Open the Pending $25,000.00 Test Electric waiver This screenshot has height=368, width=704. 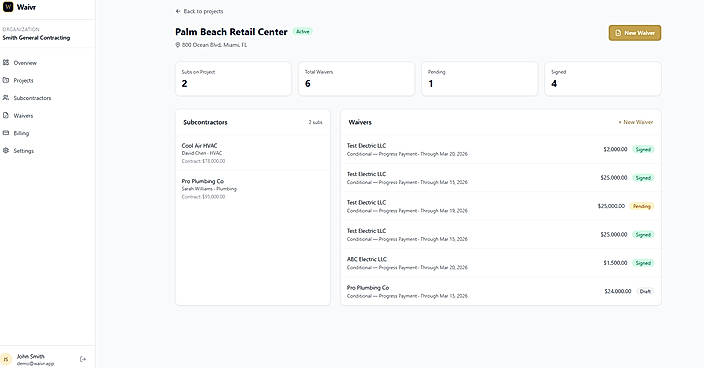click(x=501, y=206)
